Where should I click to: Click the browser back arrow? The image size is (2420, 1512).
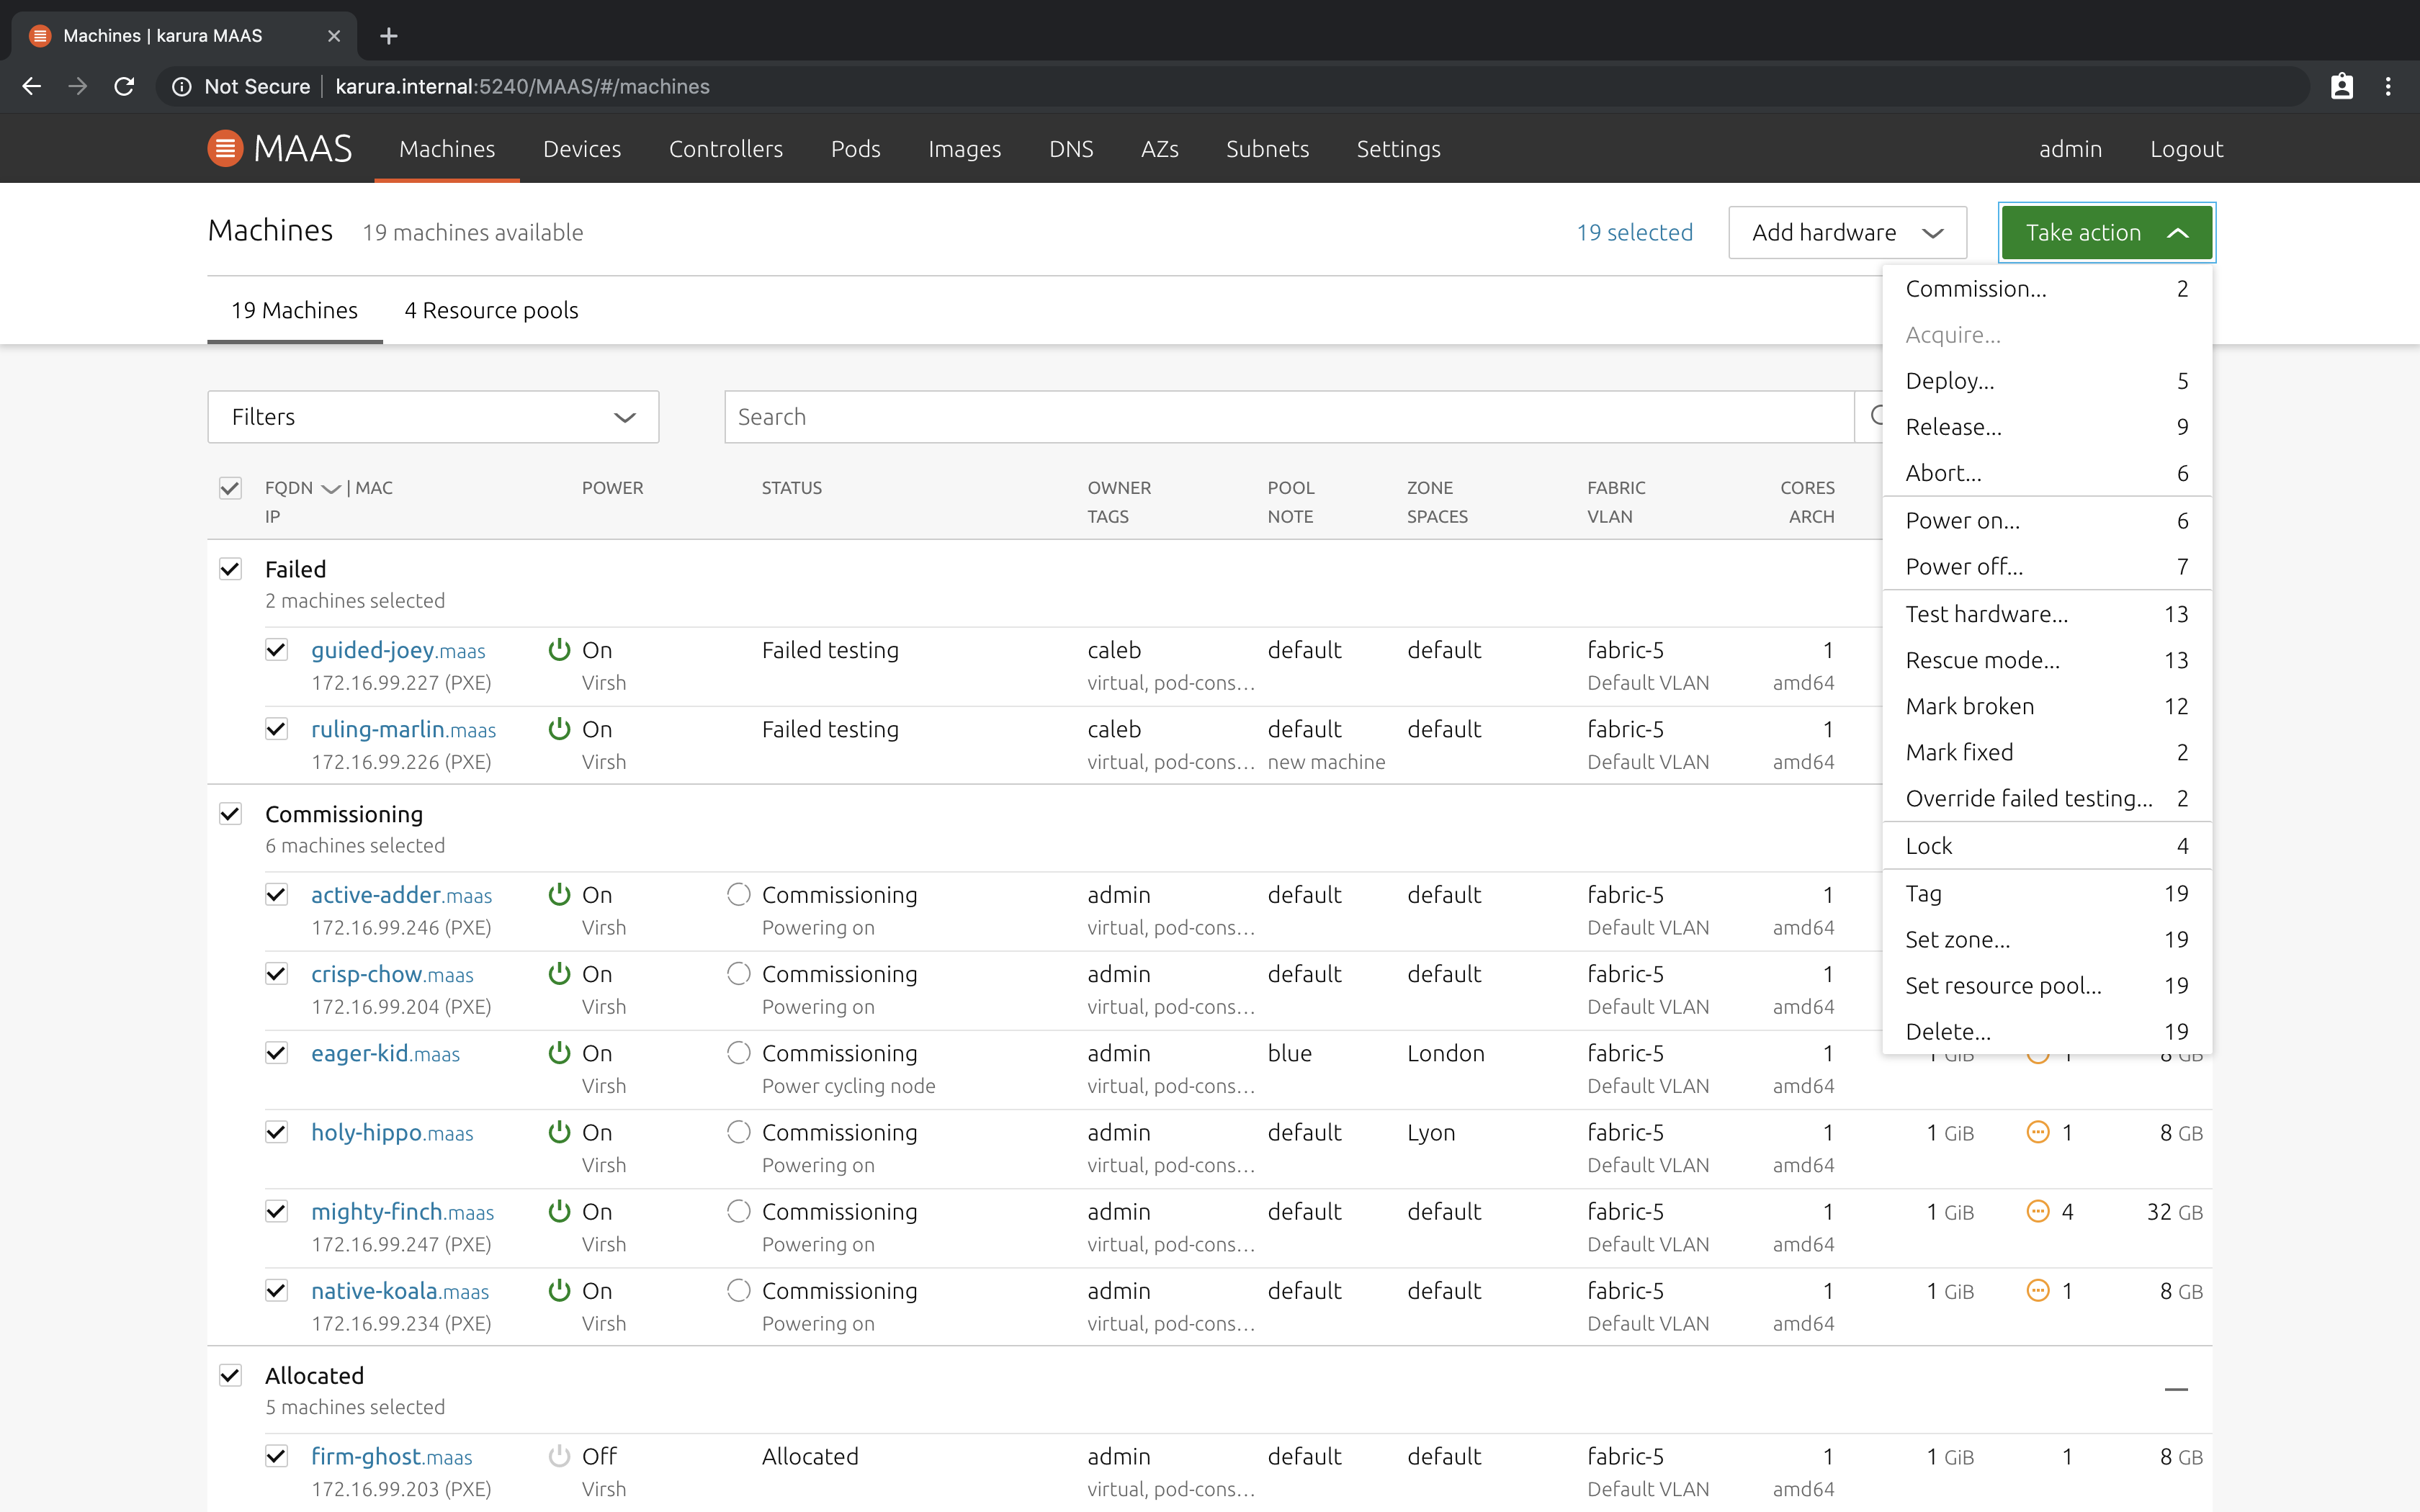pos(32,87)
